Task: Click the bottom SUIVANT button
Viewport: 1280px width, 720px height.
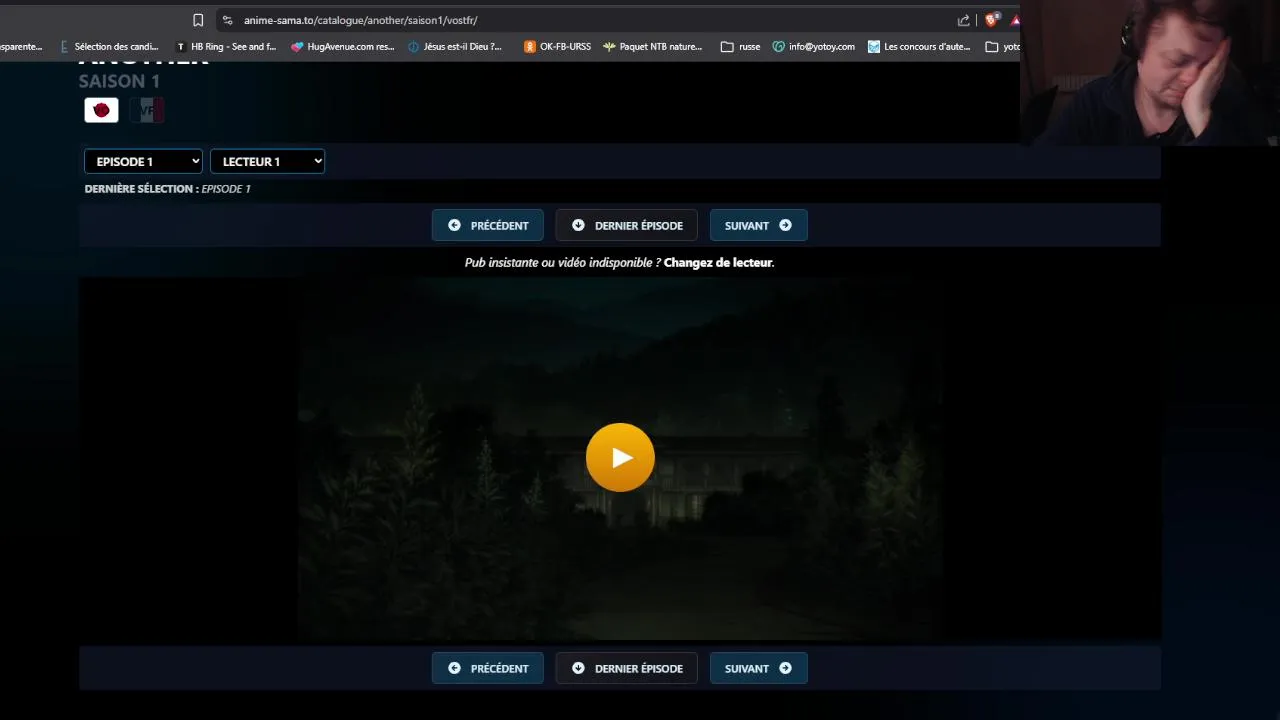Action: [758, 668]
